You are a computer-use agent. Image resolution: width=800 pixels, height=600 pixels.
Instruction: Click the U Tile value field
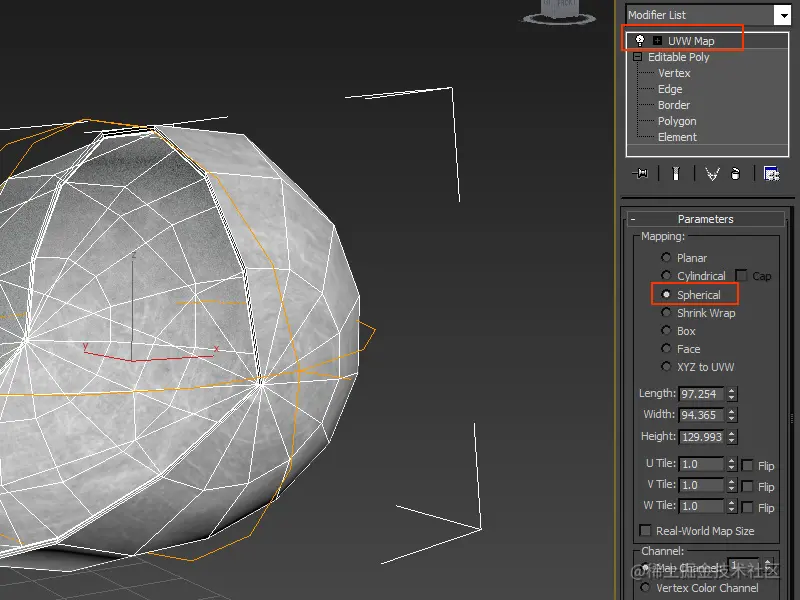702,464
